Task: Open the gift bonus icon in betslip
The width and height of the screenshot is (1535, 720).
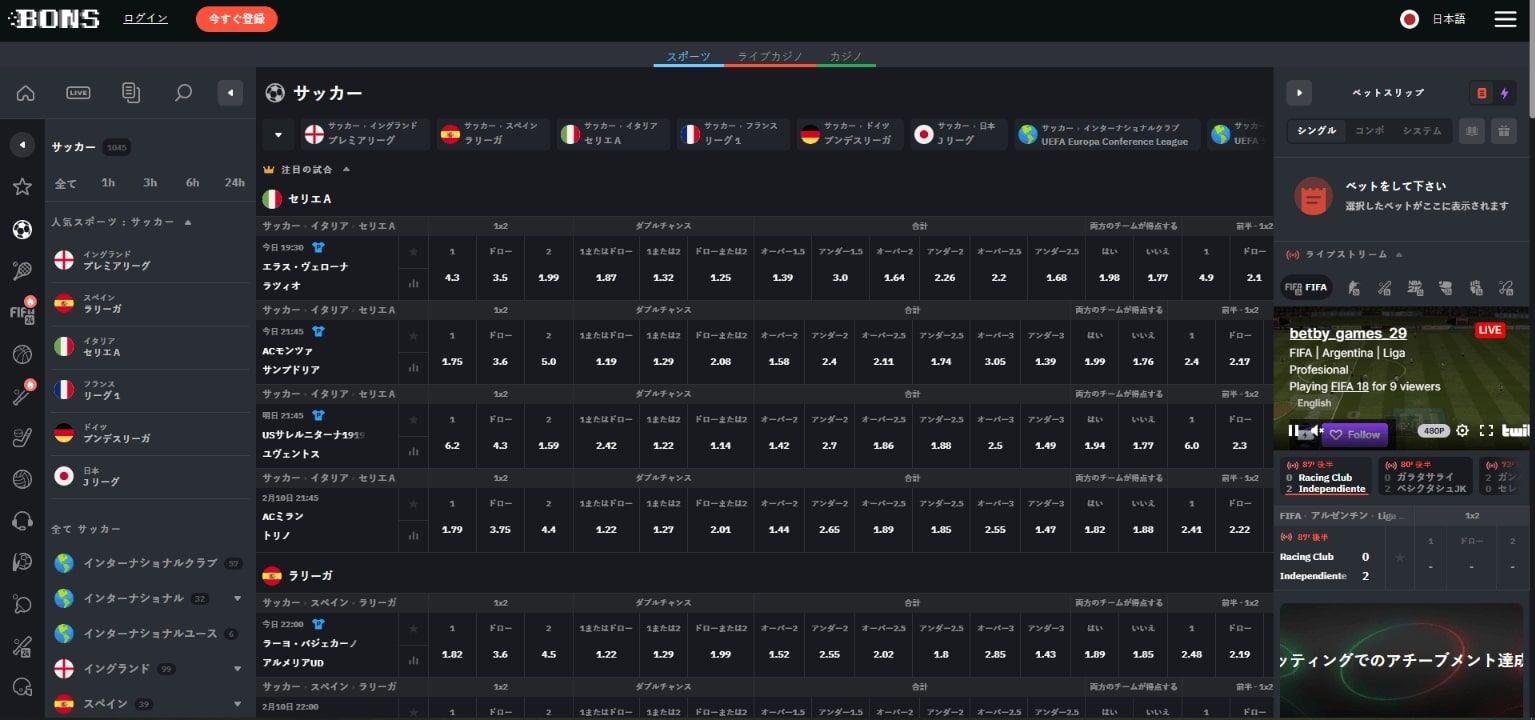Action: pyautogui.click(x=1502, y=130)
